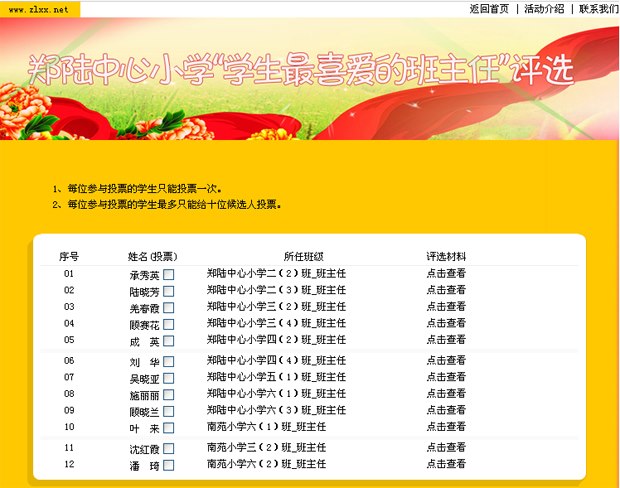
Task: Click the 评选 banner title image
Action: click(x=300, y=70)
